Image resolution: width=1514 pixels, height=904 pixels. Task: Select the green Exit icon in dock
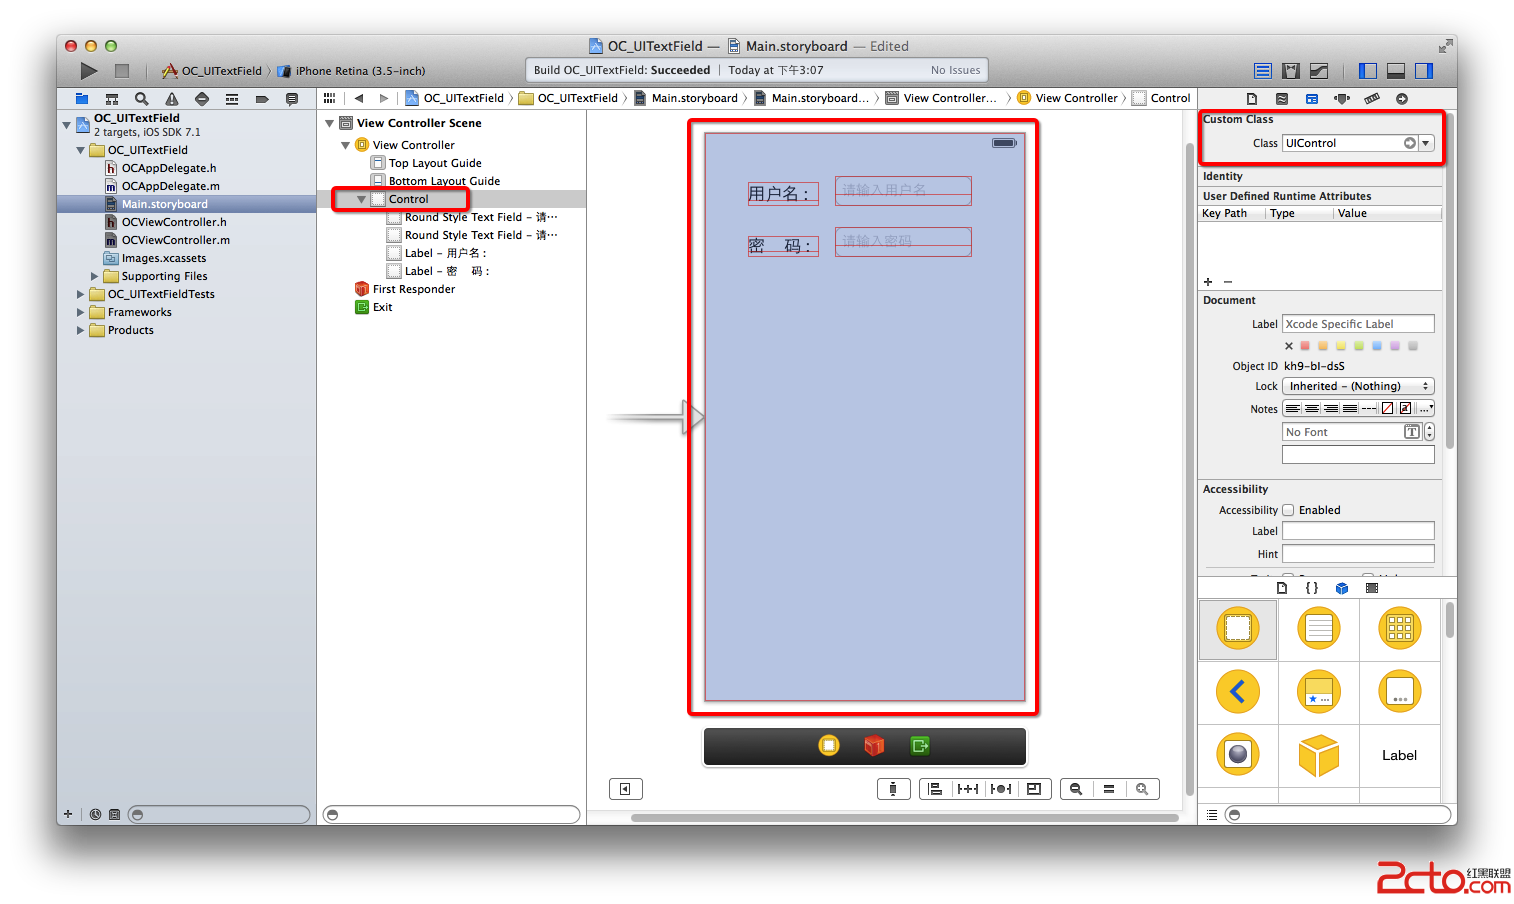pos(920,745)
